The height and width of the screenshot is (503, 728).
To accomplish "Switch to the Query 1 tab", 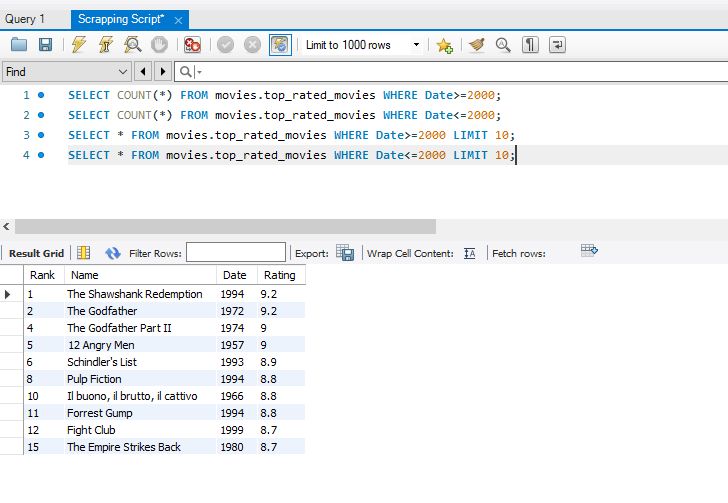I will coord(25,19).
